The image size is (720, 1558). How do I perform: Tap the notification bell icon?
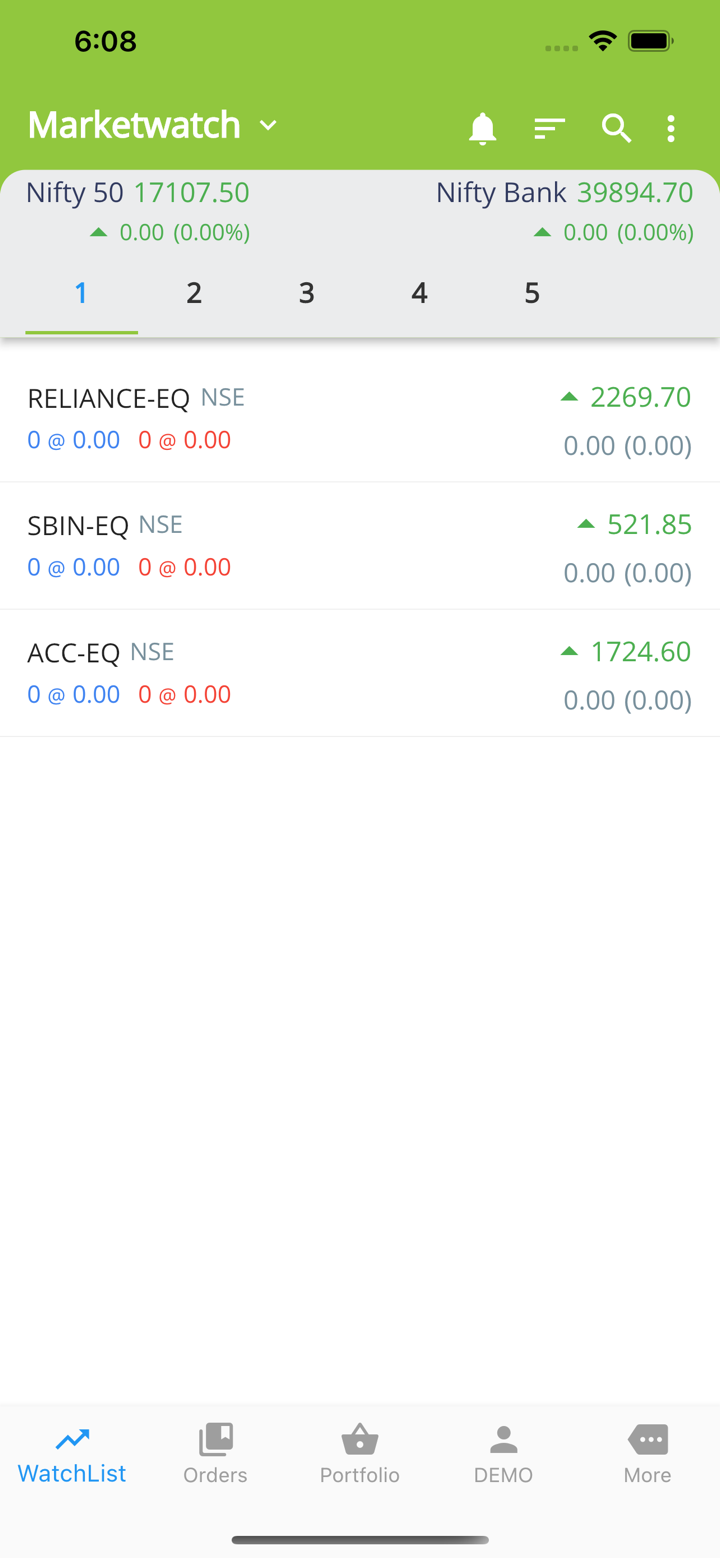483,128
